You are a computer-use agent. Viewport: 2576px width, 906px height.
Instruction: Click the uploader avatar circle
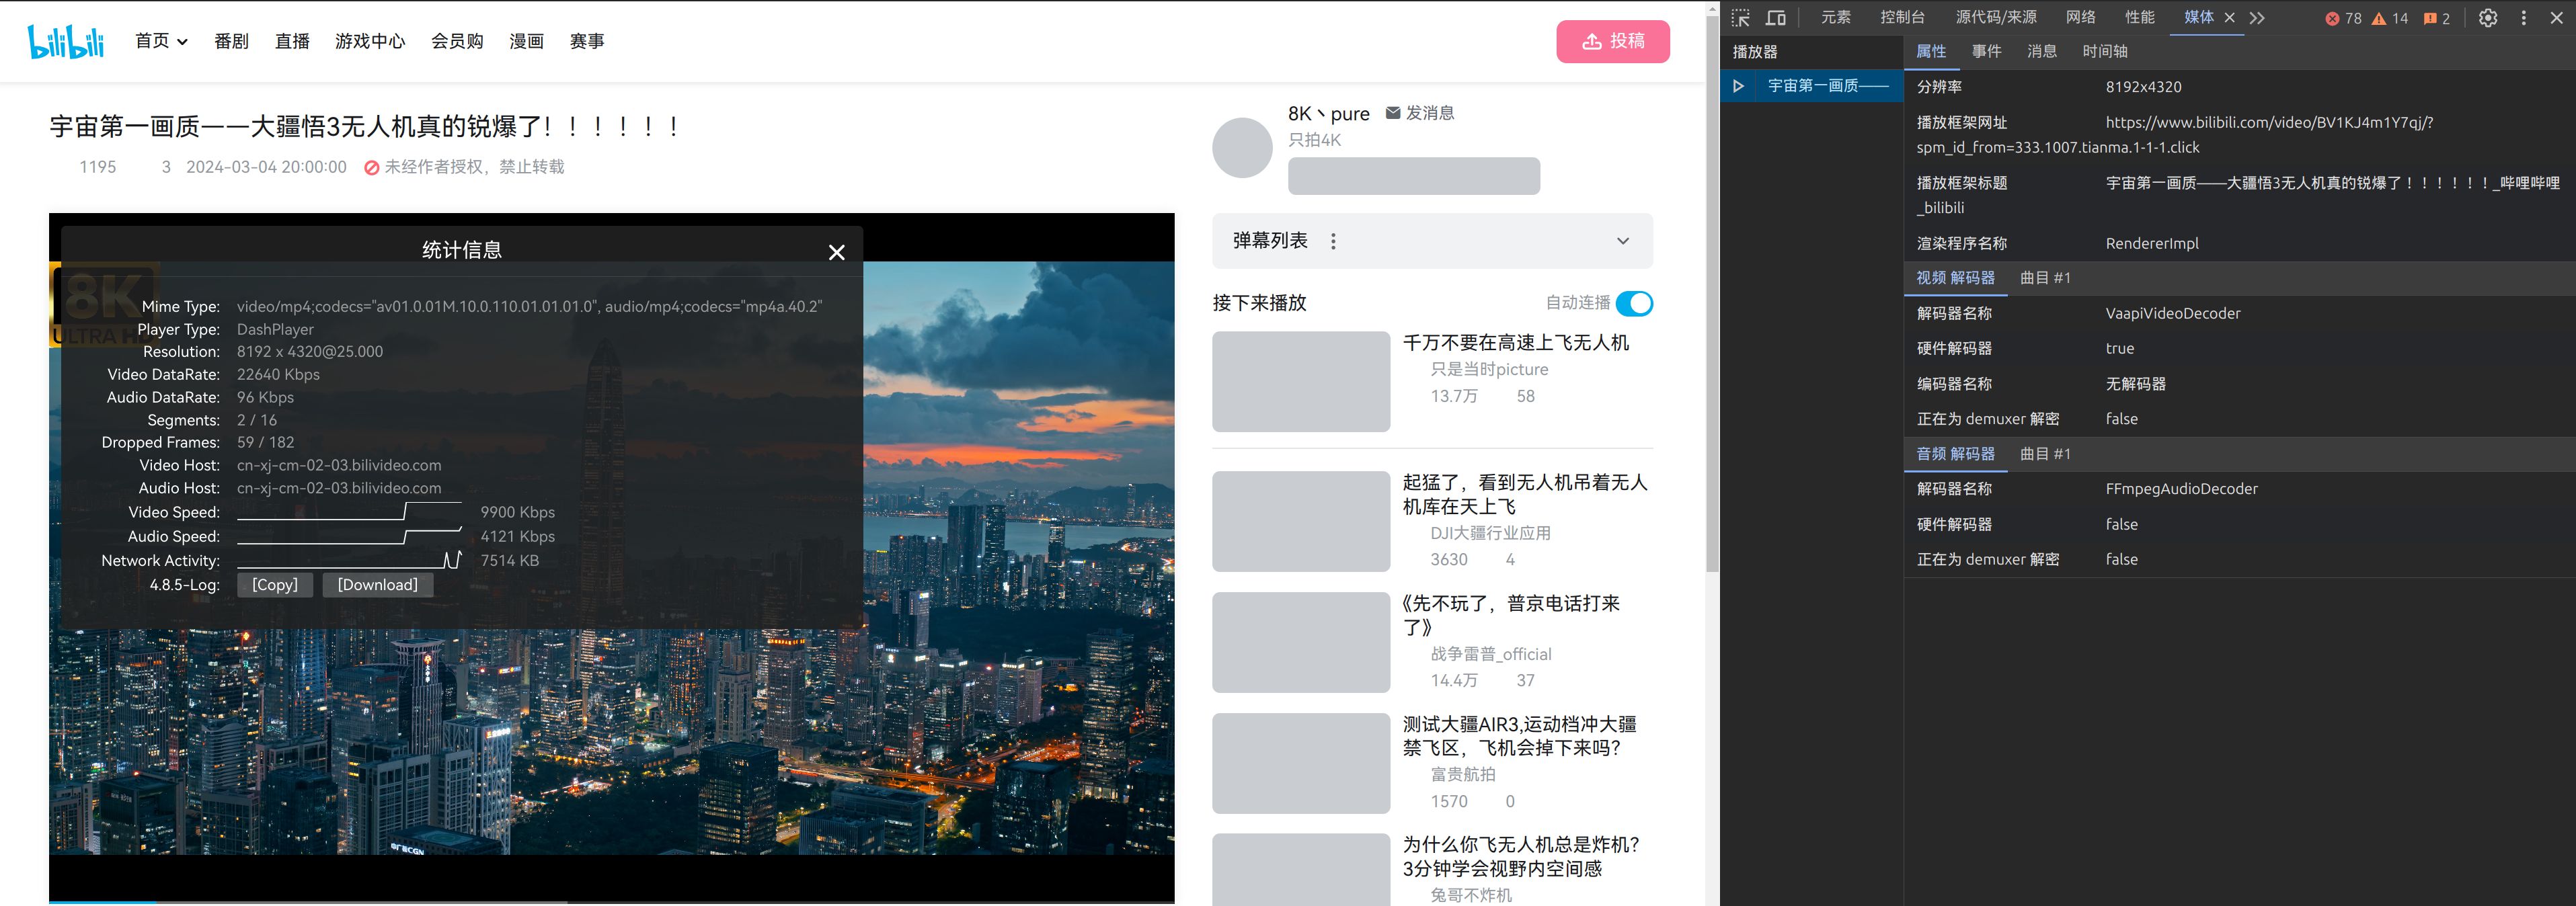click(x=1242, y=148)
